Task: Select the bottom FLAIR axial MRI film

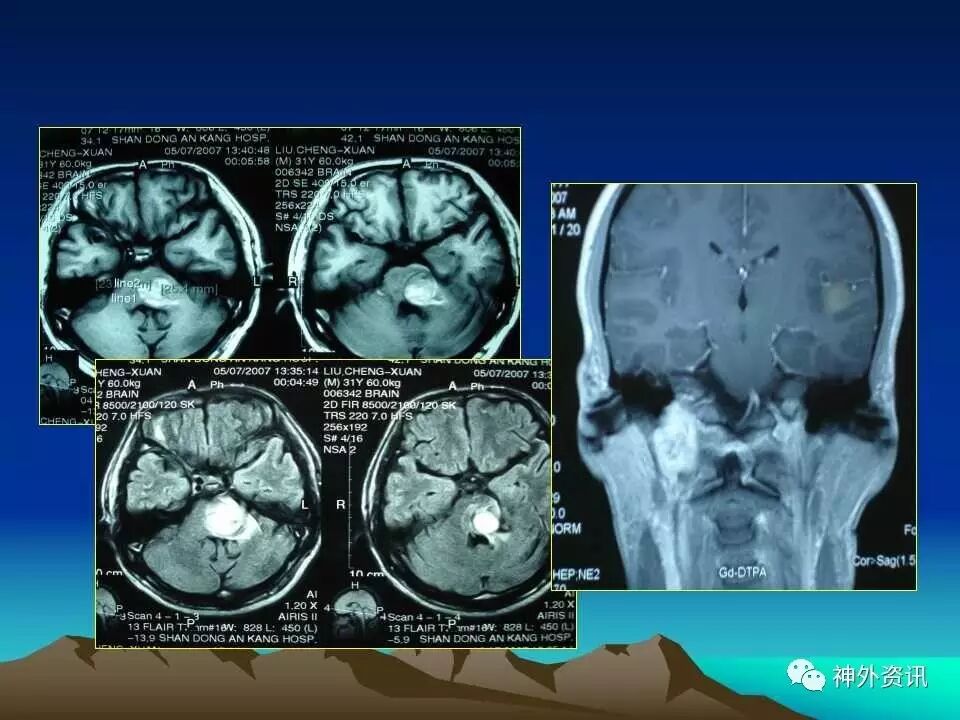Action: [x=336, y=503]
